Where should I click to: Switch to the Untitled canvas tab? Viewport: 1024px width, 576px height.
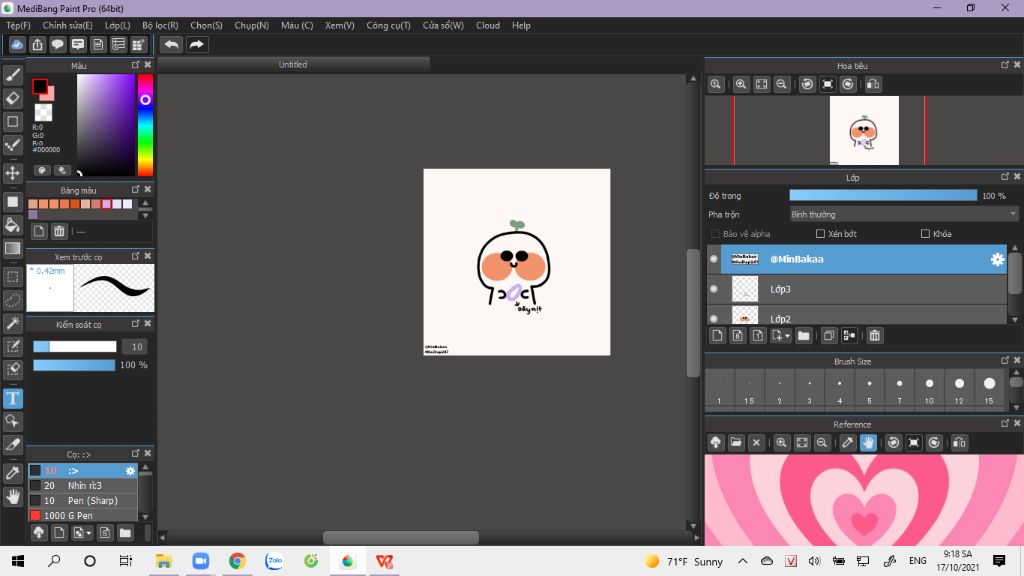(293, 65)
